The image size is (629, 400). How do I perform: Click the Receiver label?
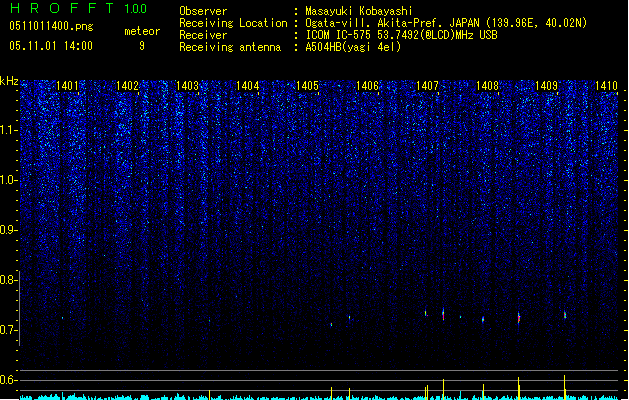(203, 35)
